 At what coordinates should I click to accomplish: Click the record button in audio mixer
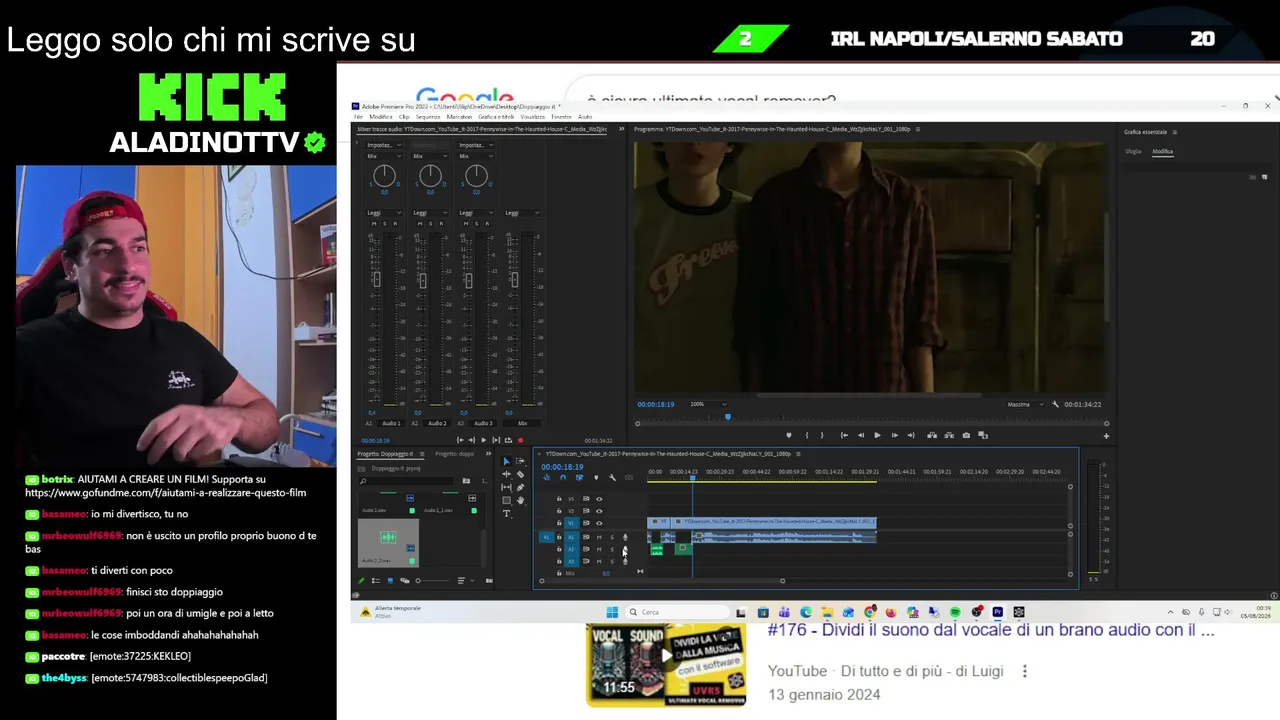point(520,440)
